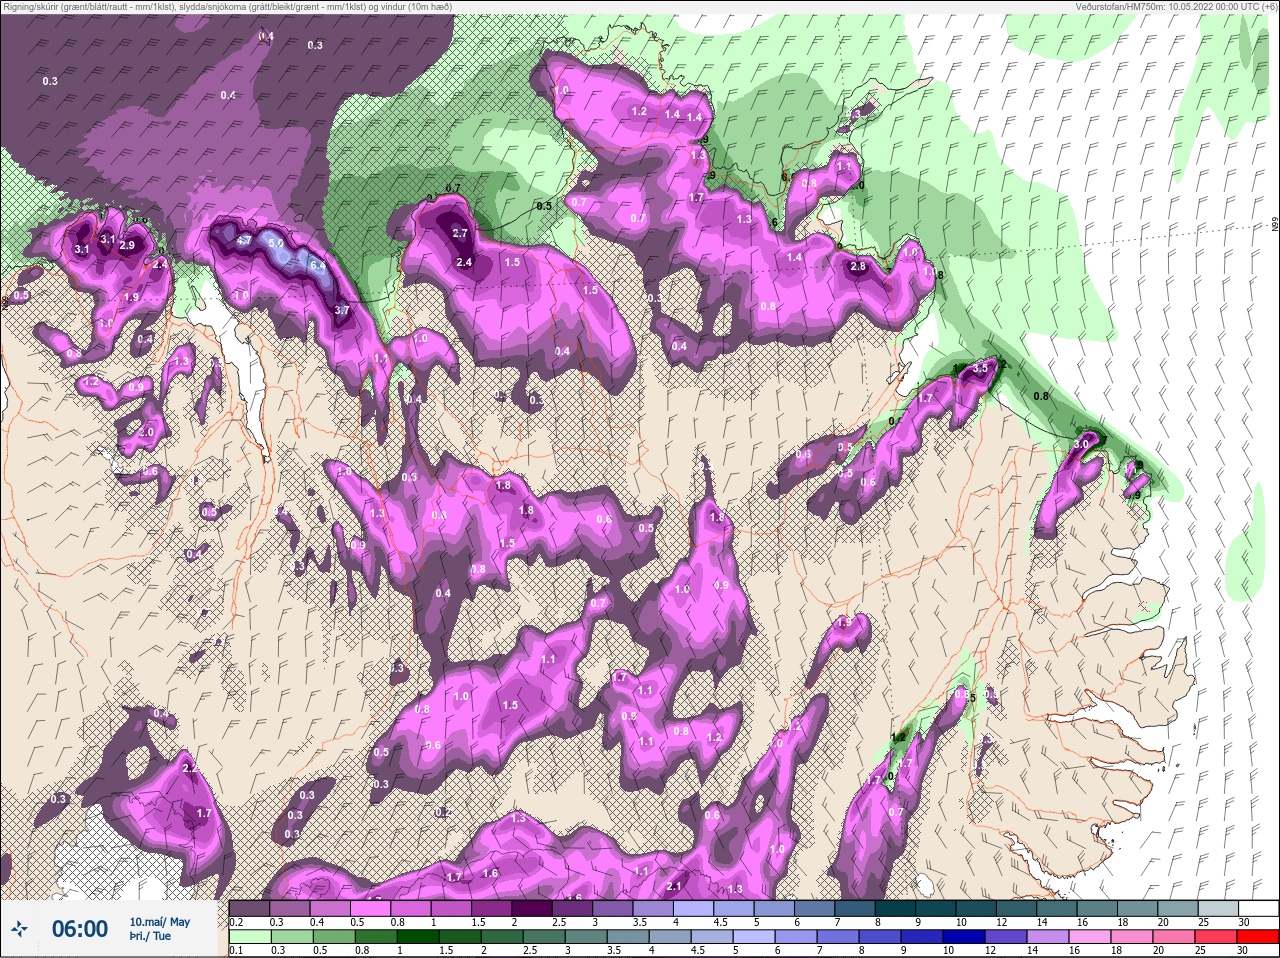Click the Veðurstofan logo icon beside 06:00
Image resolution: width=1280 pixels, height=958 pixels.
(x=20, y=929)
